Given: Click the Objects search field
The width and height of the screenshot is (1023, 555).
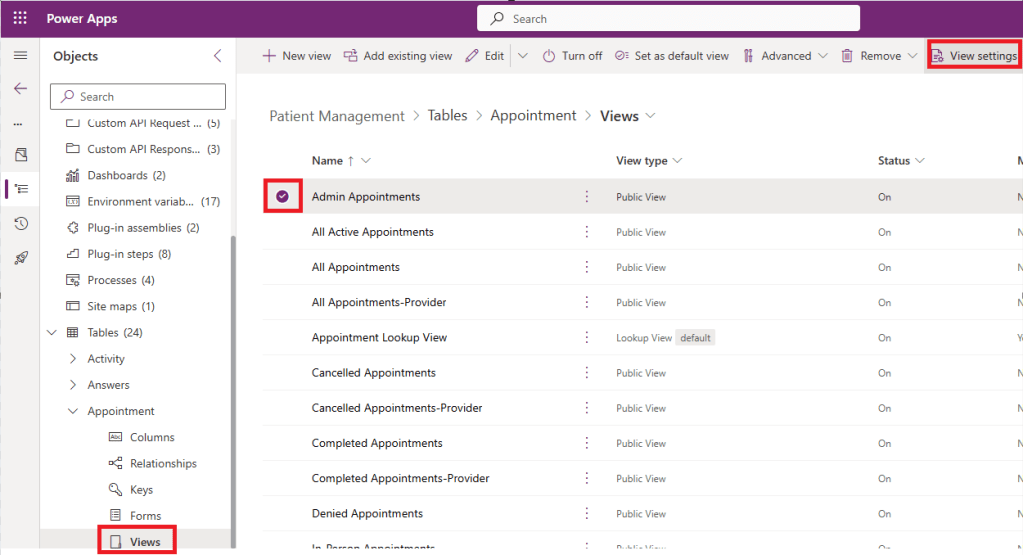Looking at the screenshot, I should [138, 97].
